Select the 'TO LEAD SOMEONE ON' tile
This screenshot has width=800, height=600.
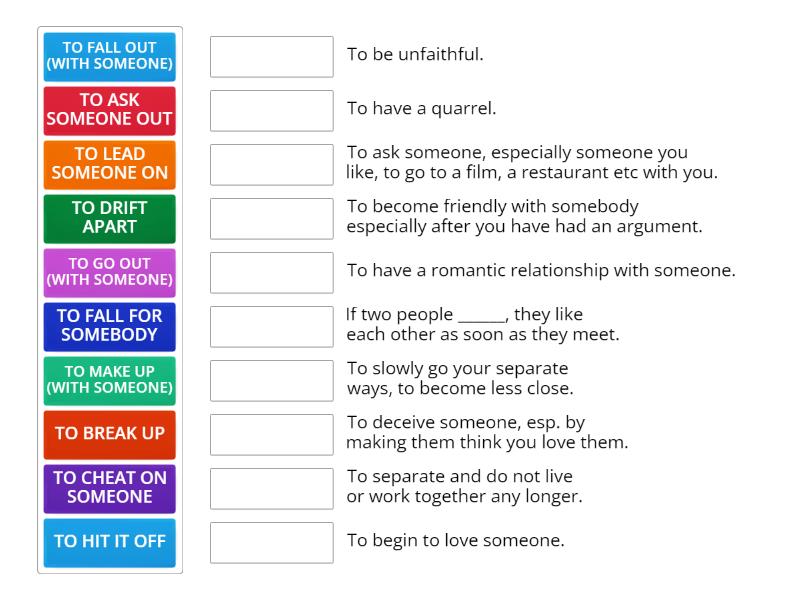pyautogui.click(x=109, y=164)
